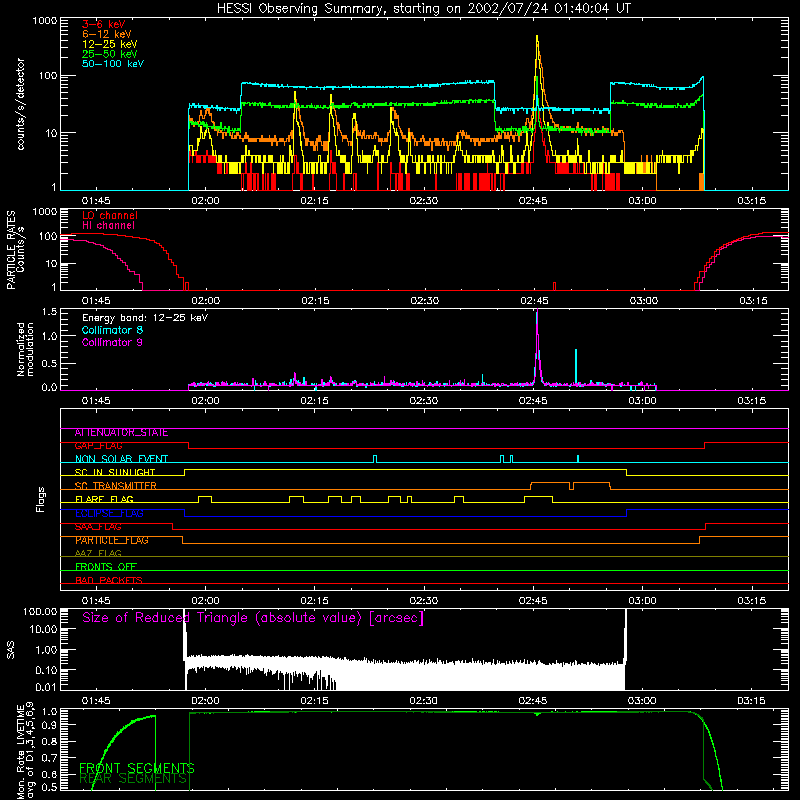This screenshot has height=800, width=800.
Task: Click the FRONT SEGMENTS legend label
Action: pos(137,768)
